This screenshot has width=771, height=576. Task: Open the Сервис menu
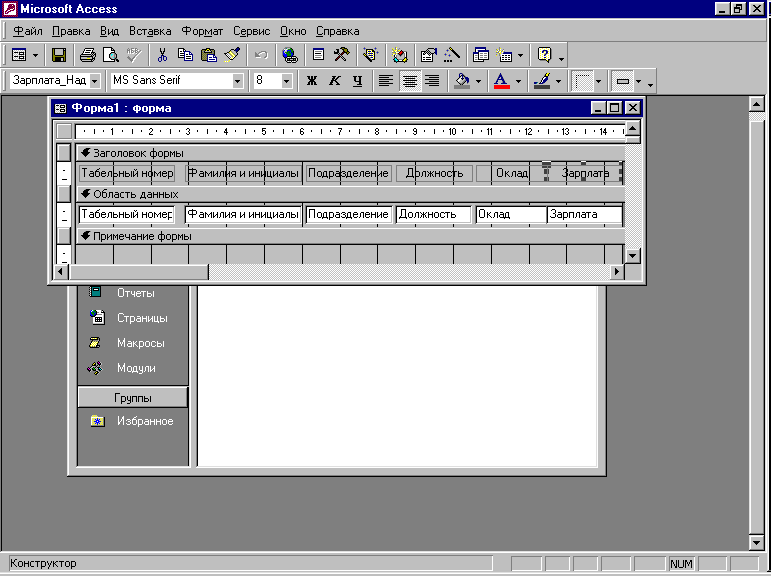[x=251, y=31]
